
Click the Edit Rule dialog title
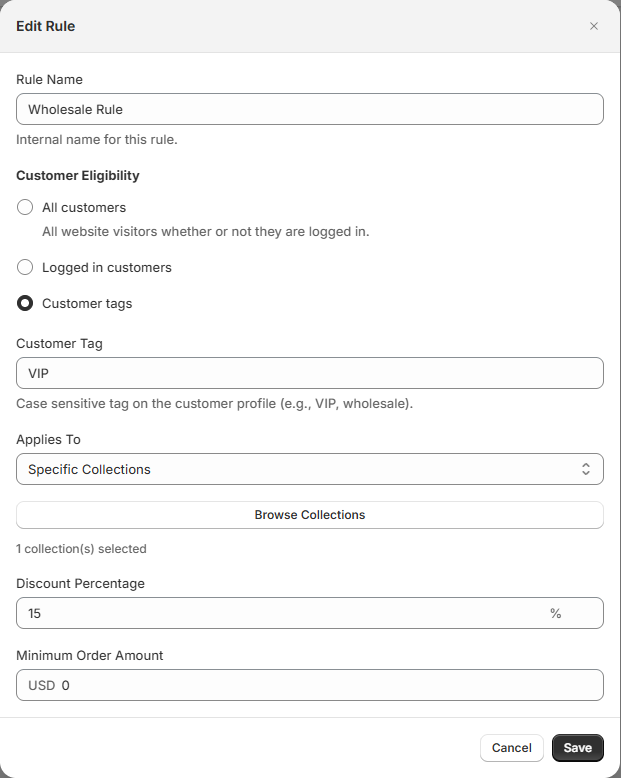coord(46,26)
